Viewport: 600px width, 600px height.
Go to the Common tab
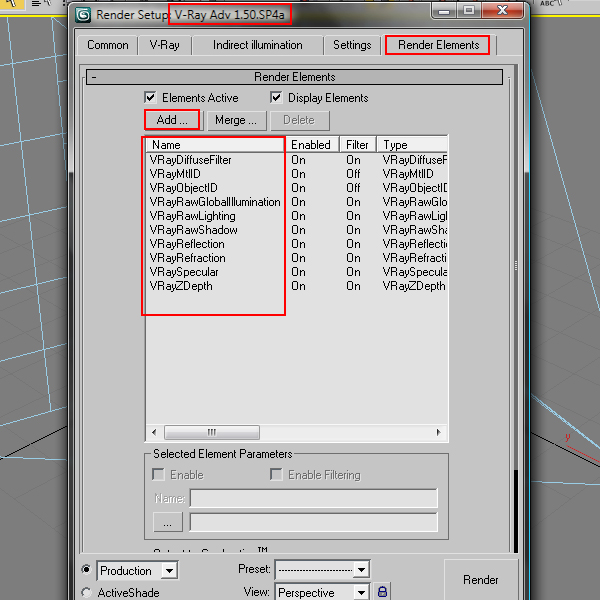(x=108, y=45)
